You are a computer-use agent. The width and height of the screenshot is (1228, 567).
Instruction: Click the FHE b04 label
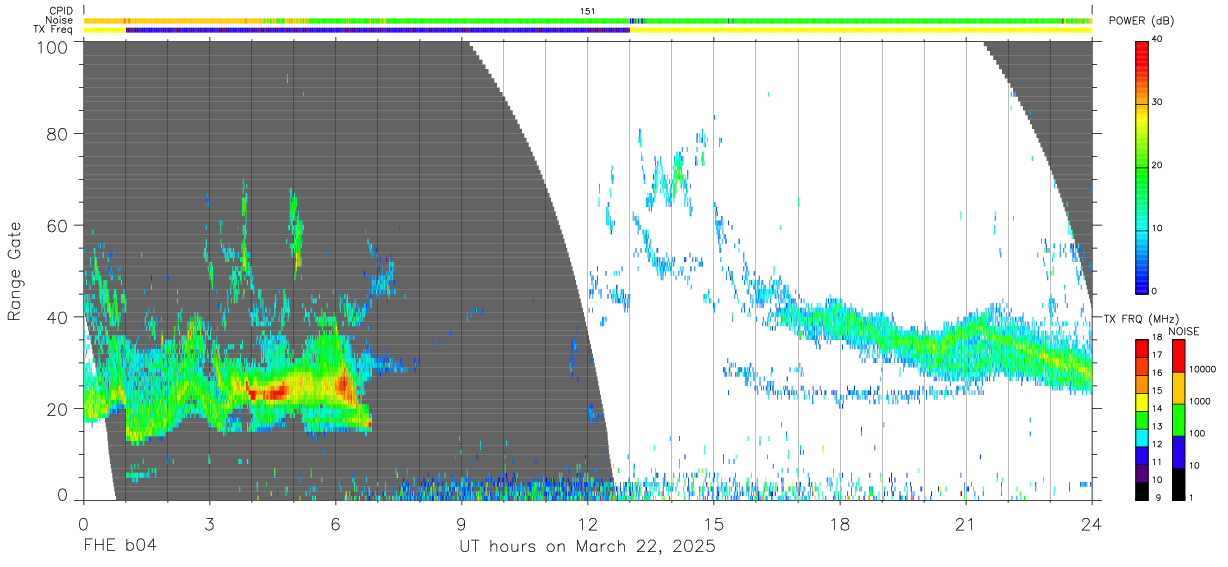pyautogui.click(x=119, y=546)
